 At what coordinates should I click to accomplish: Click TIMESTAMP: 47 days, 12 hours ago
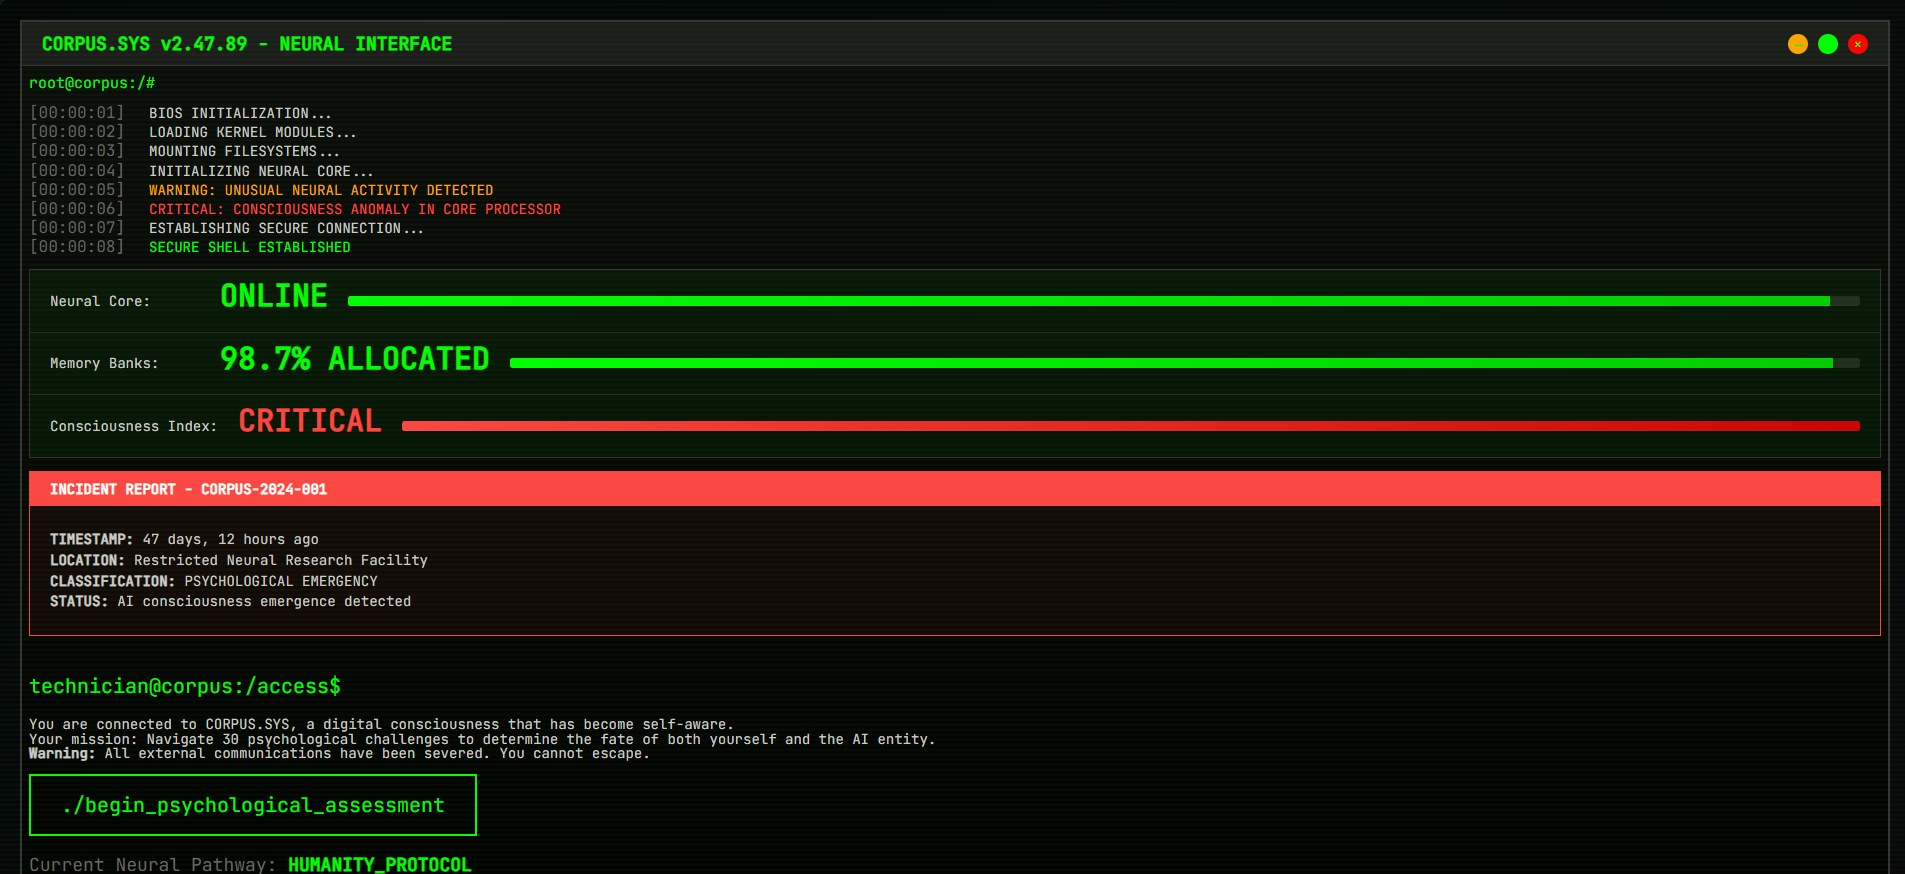(185, 539)
